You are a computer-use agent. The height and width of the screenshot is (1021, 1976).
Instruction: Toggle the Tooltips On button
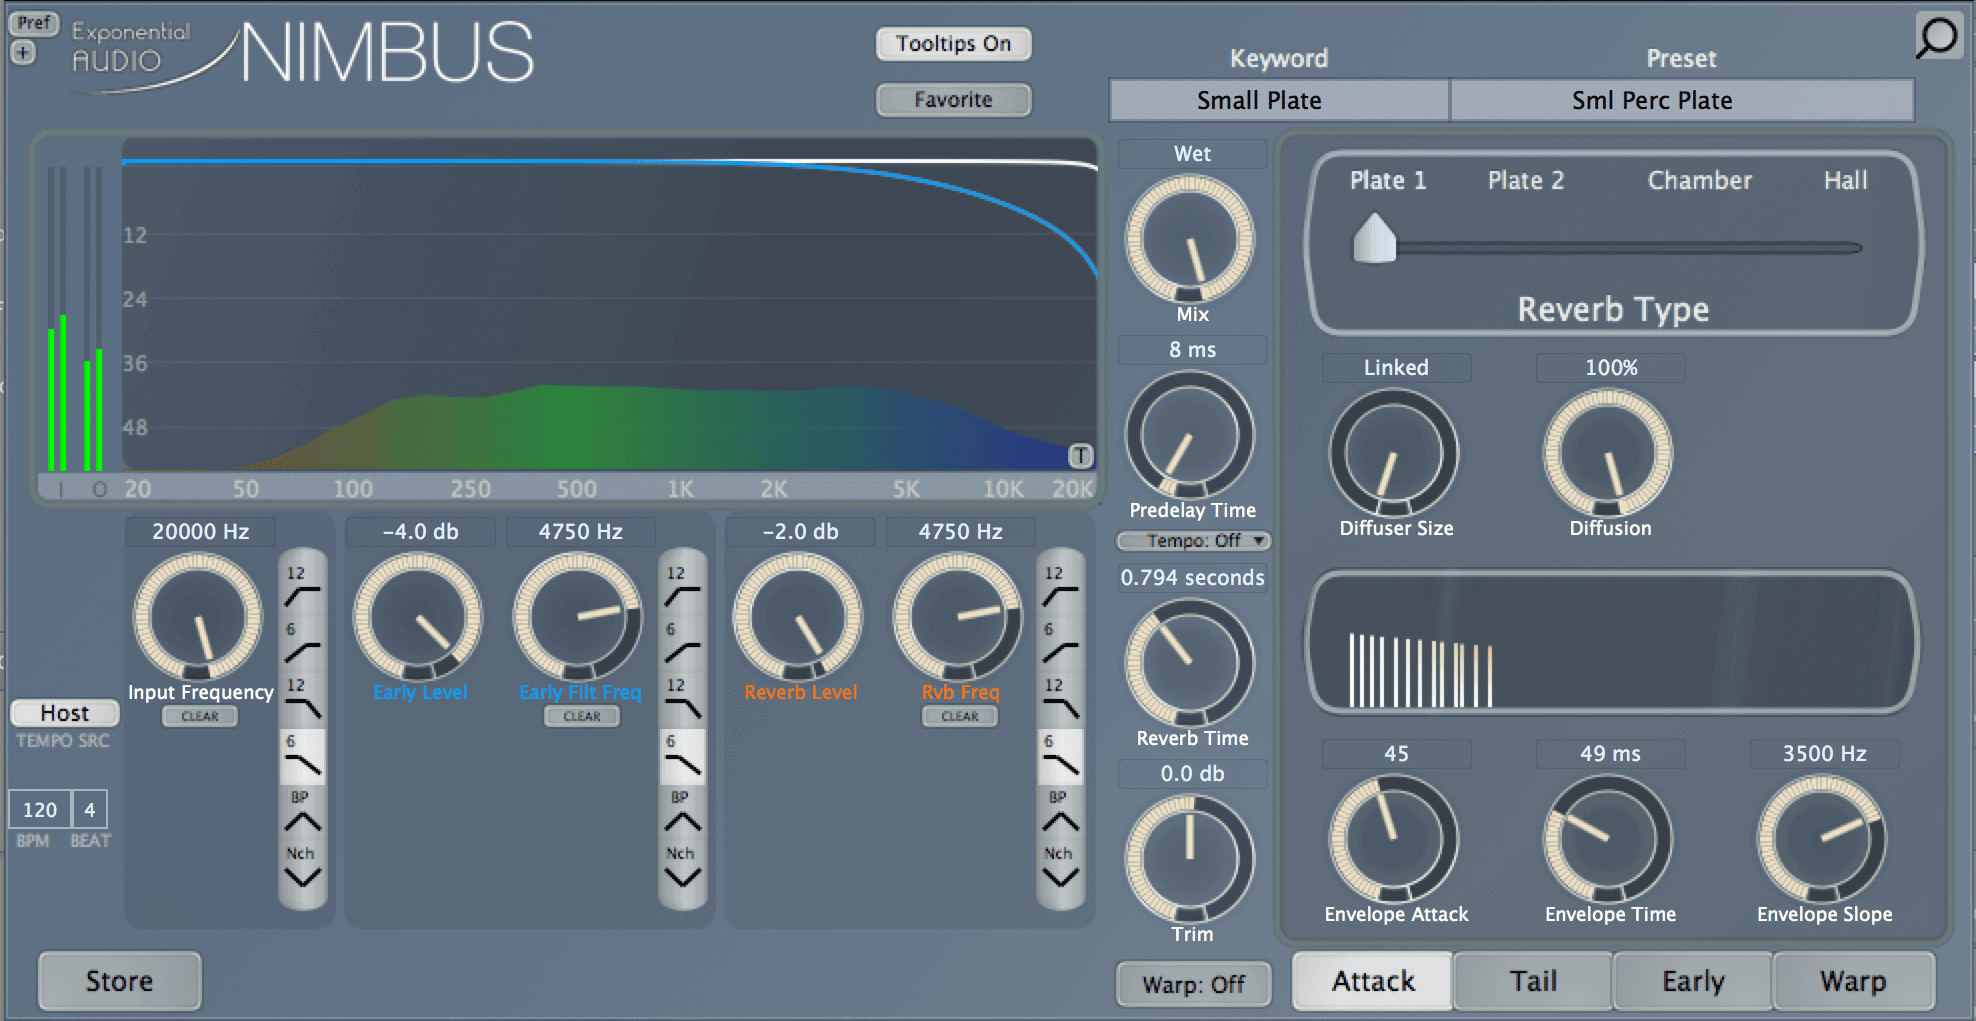pos(953,44)
